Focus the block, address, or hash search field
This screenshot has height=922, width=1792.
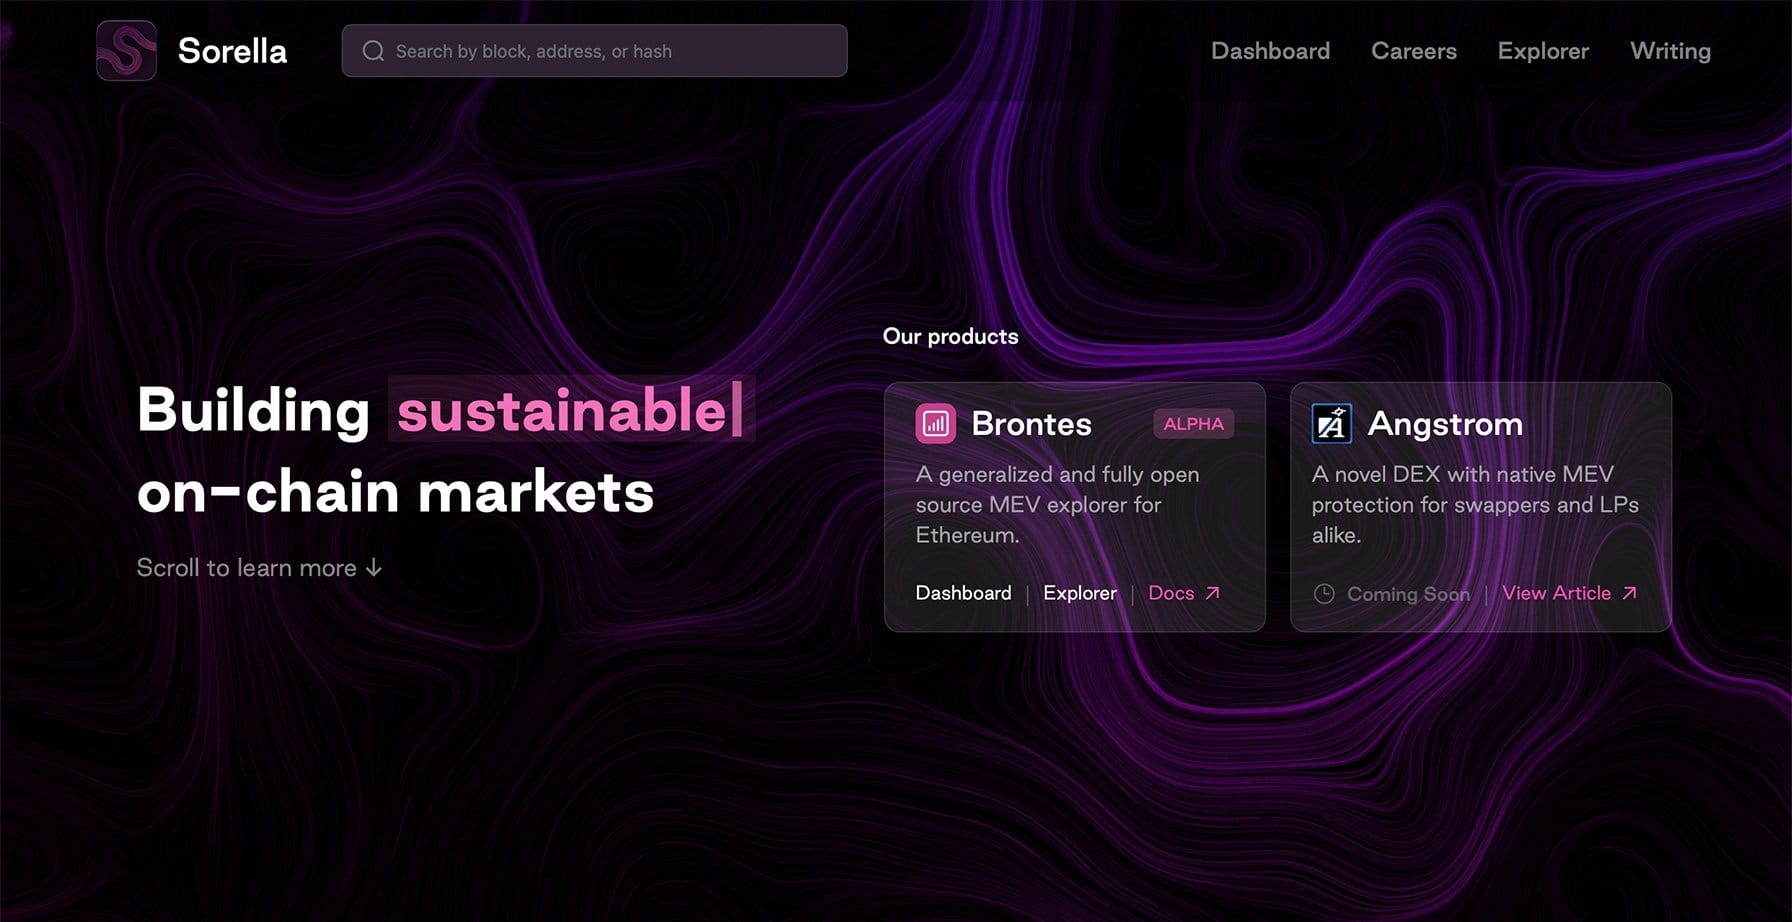coord(594,51)
